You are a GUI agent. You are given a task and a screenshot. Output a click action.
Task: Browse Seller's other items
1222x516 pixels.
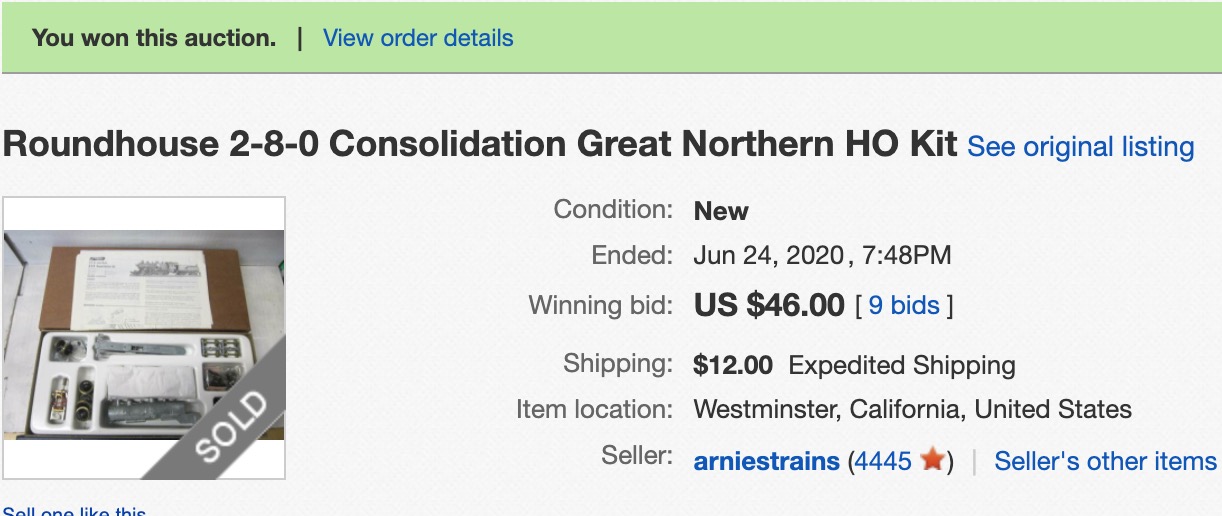[1105, 461]
